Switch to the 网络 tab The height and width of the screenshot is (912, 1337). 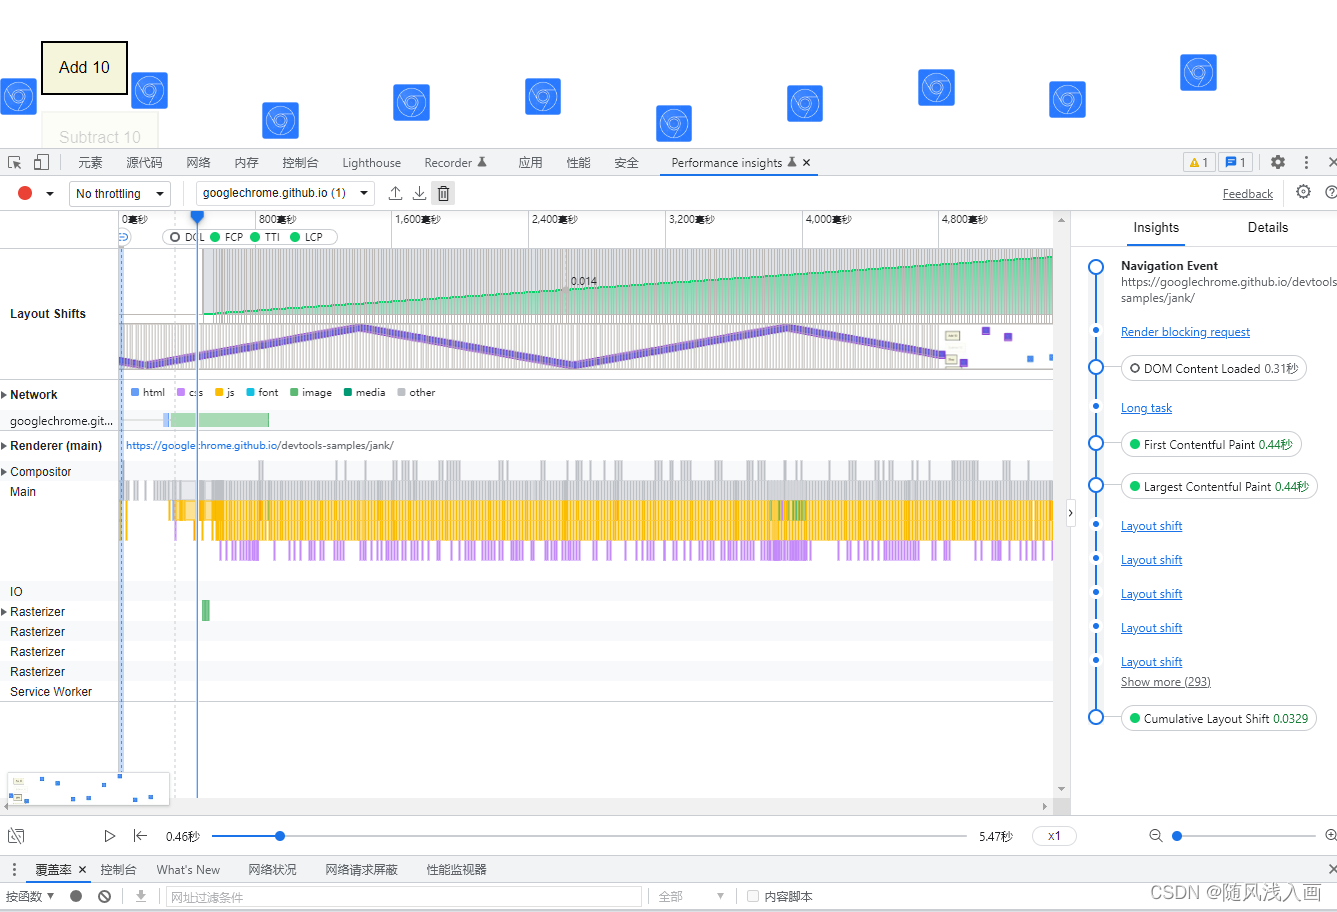click(x=198, y=163)
